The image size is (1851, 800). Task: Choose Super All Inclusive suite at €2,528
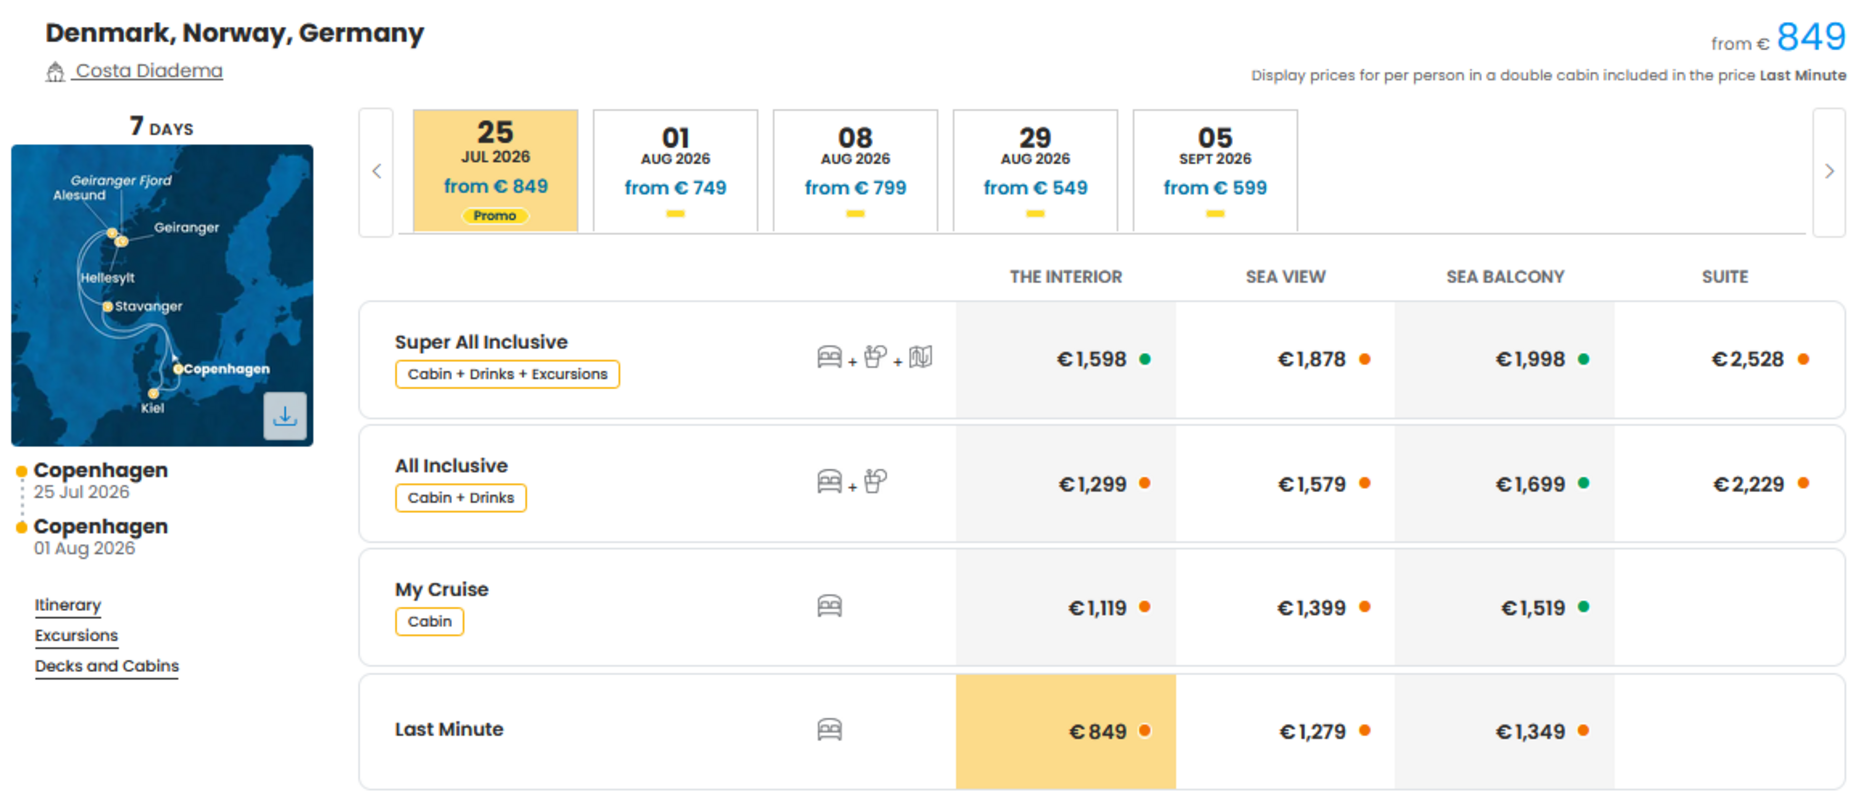coord(1729,359)
